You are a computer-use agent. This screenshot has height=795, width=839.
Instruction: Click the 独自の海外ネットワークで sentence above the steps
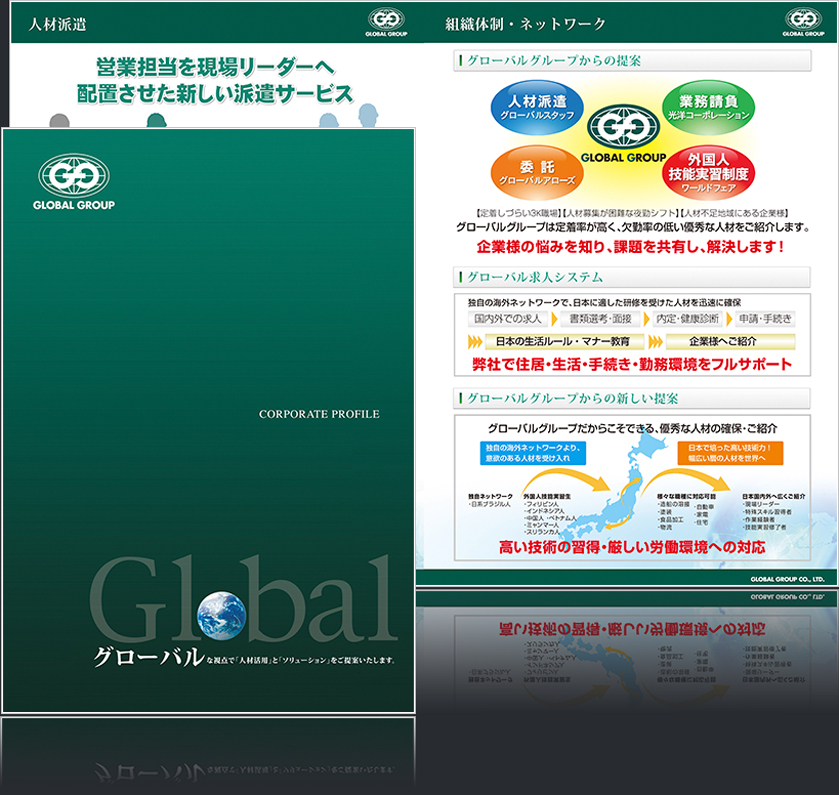point(604,302)
